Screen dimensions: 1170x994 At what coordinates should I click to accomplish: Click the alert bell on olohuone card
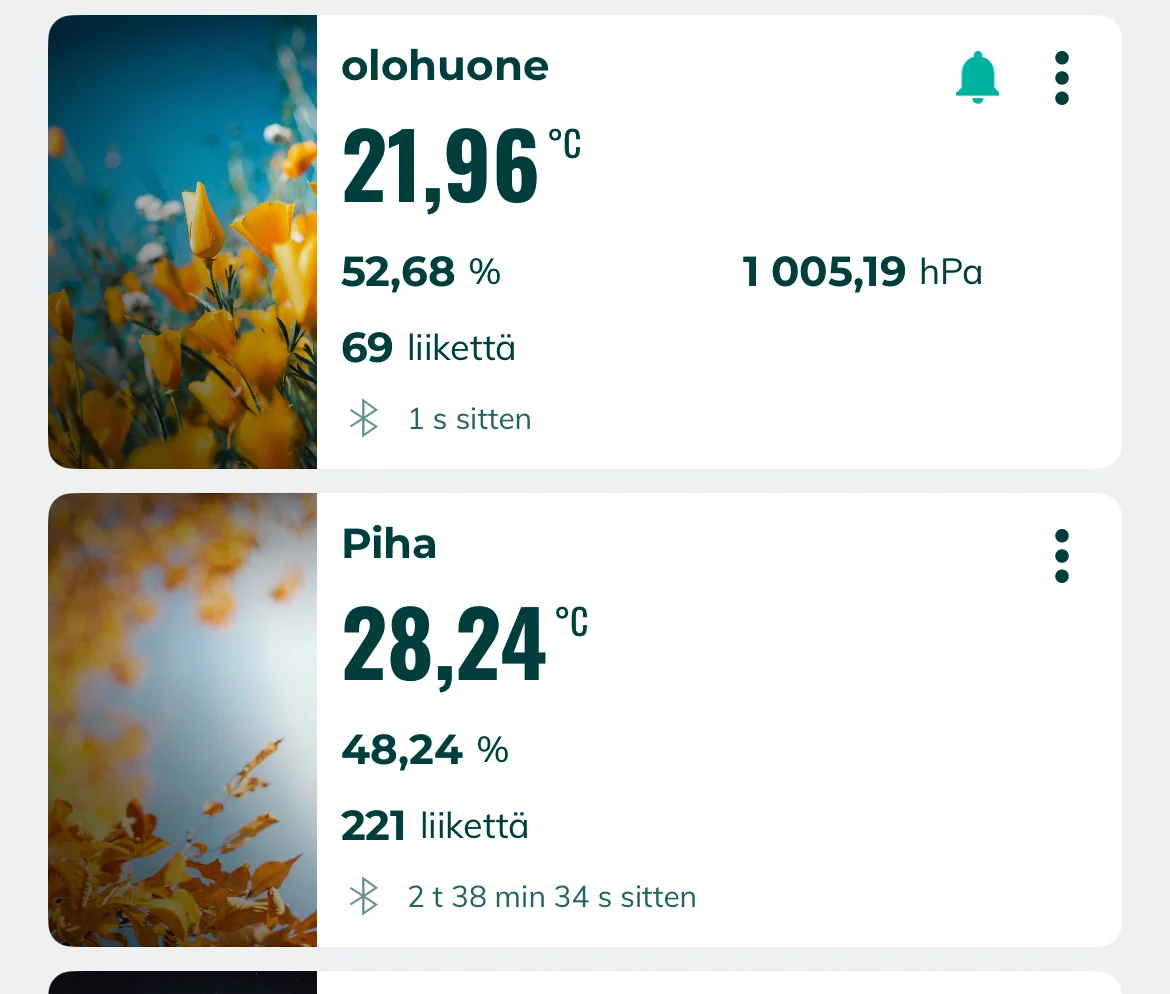click(977, 77)
